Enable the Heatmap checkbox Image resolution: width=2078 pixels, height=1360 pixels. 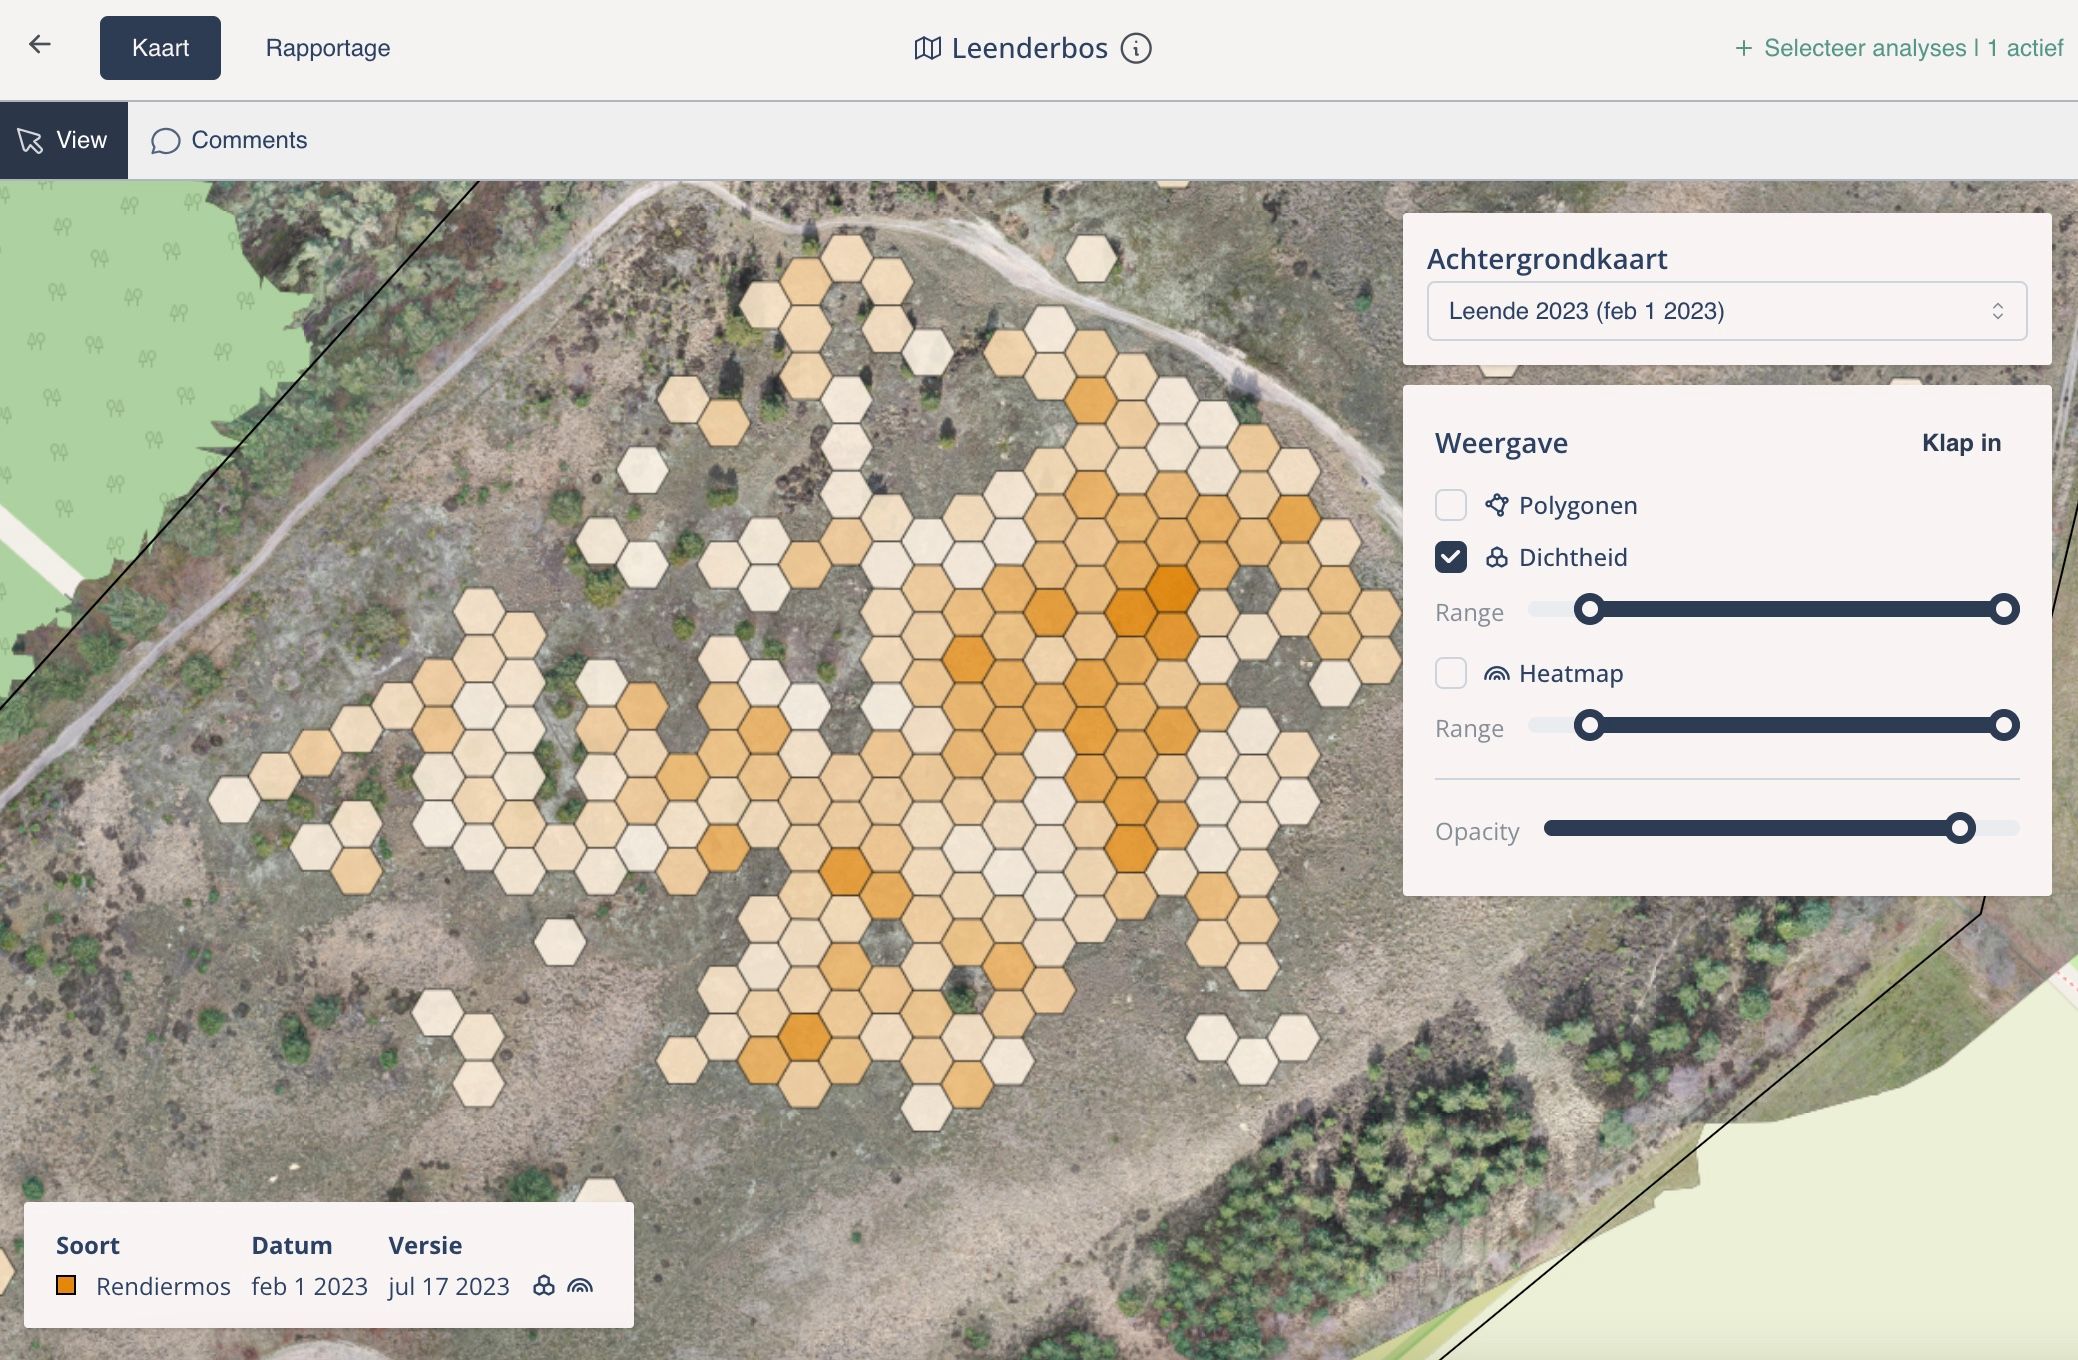coord(1451,673)
